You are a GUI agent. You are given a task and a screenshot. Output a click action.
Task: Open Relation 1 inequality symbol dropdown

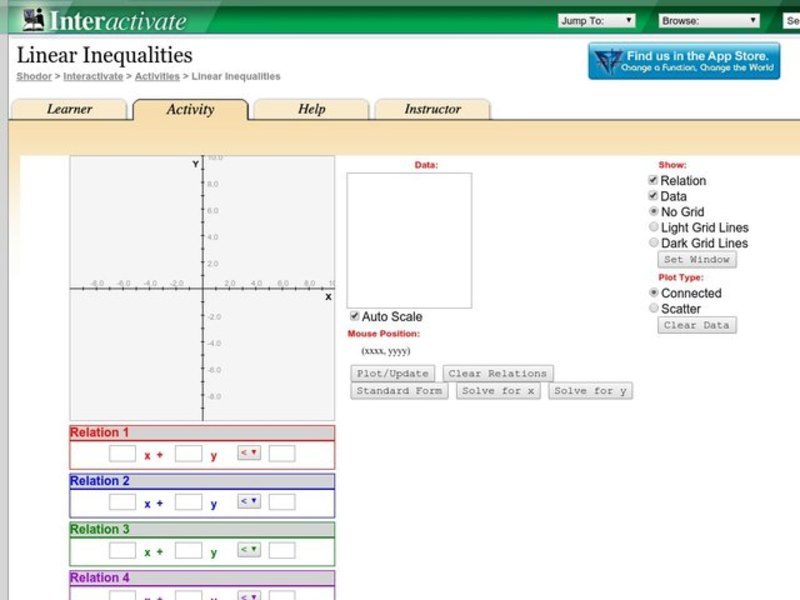tap(249, 453)
